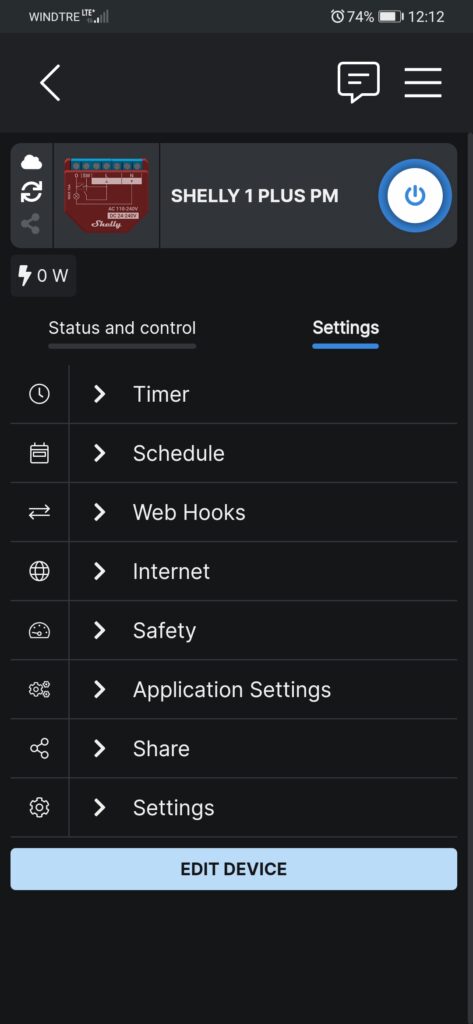Tap the cloud connection status icon

coord(31,161)
